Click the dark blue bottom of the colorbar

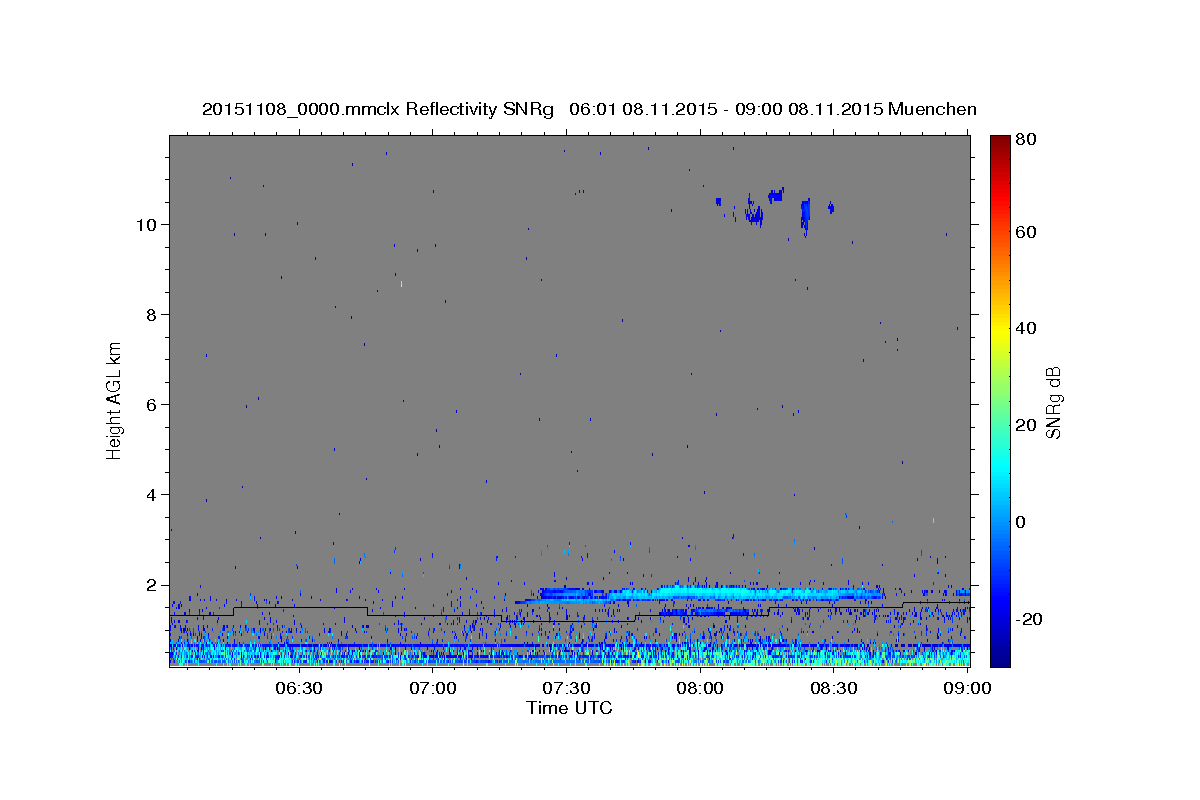click(1000, 655)
